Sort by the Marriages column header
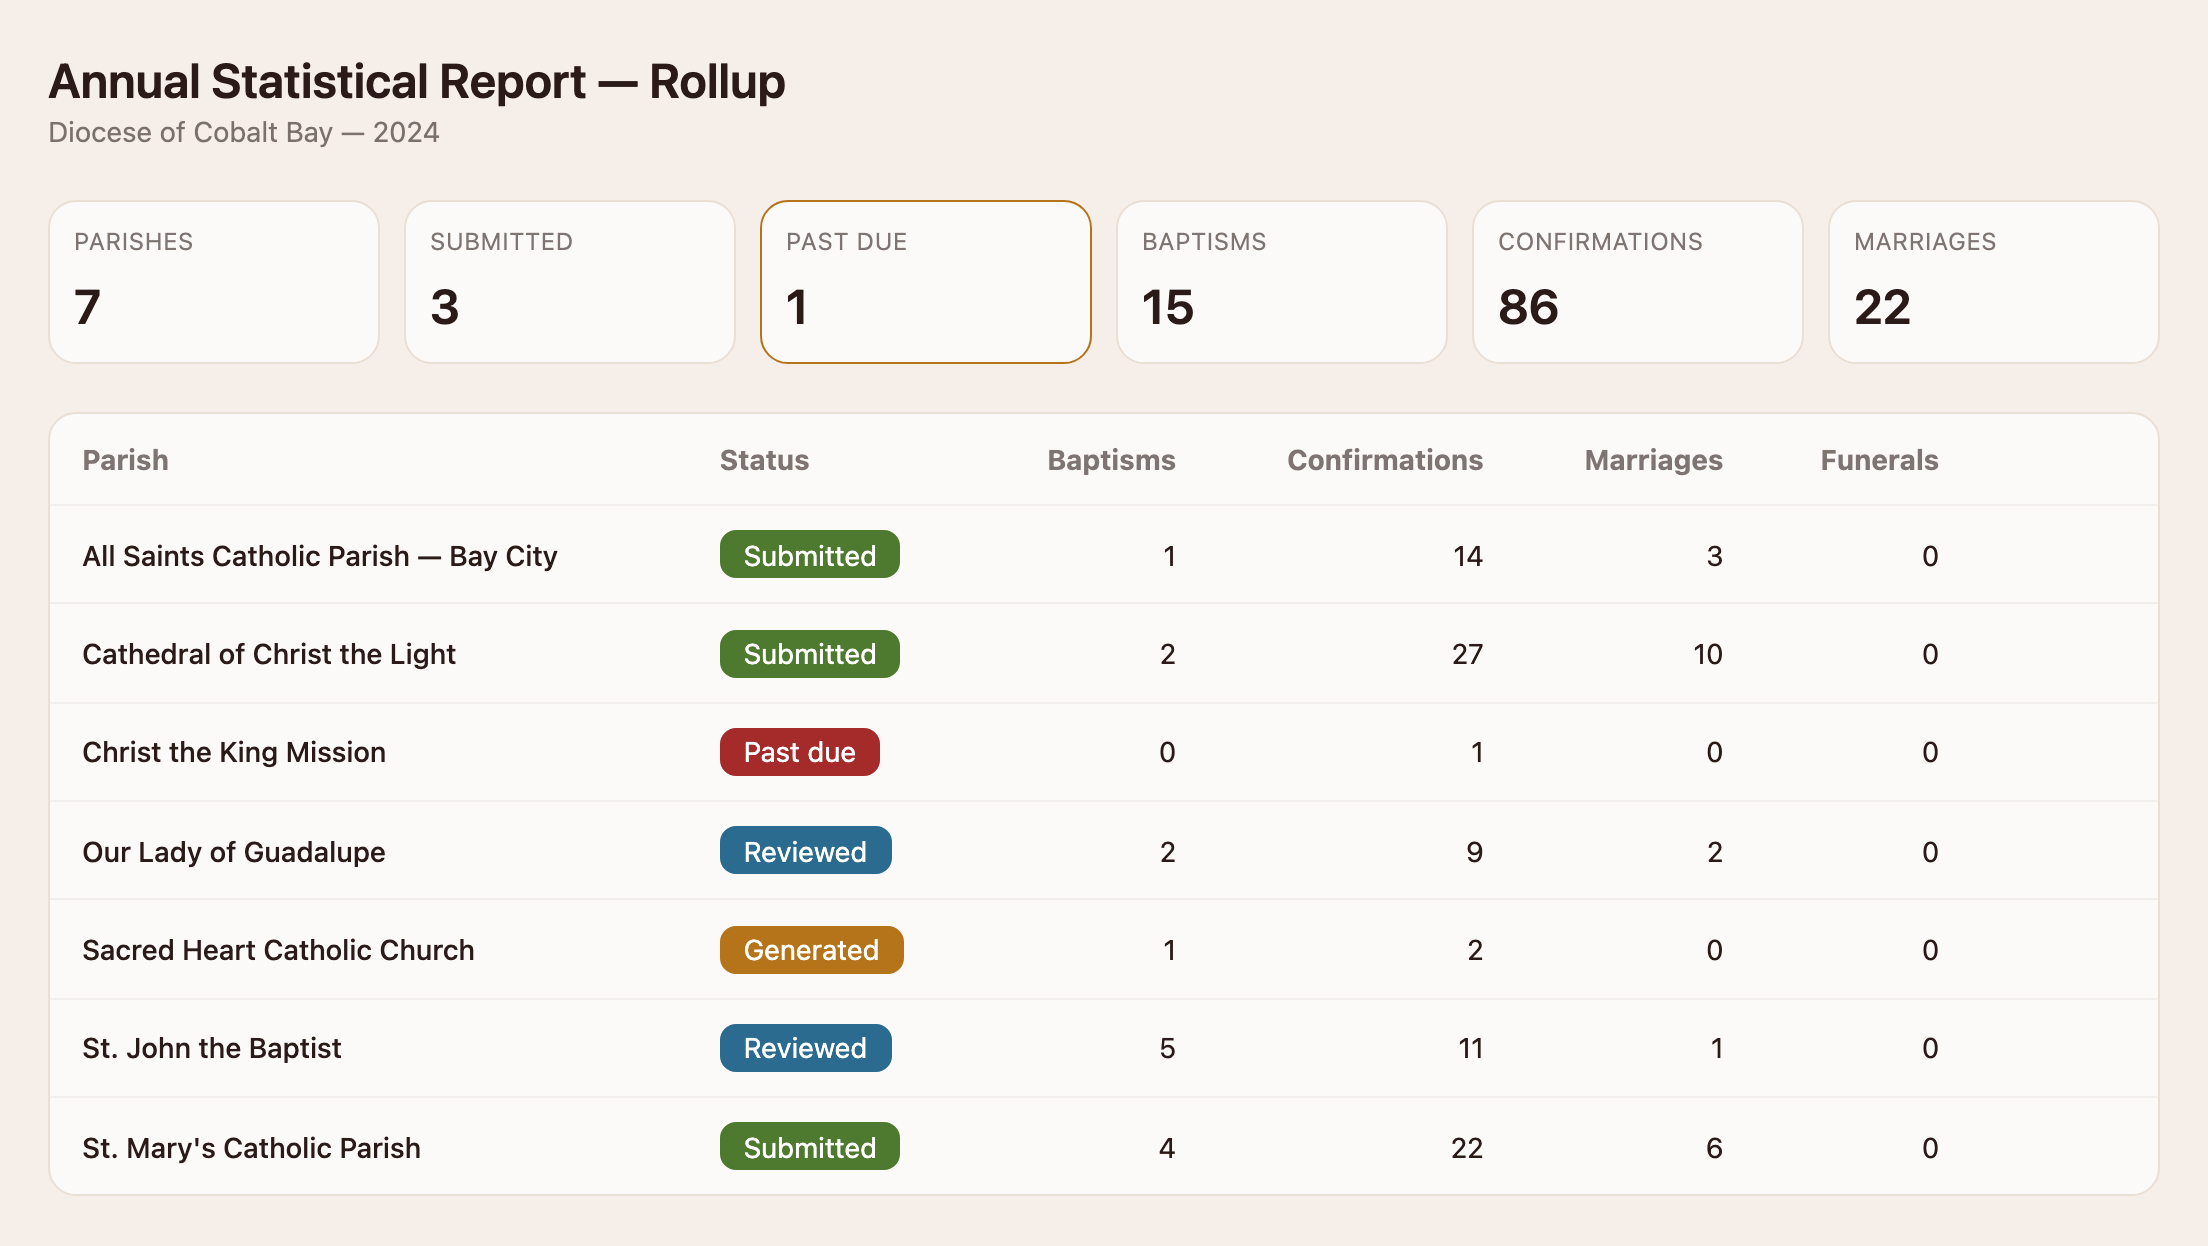Viewport: 2208px width, 1246px height. [x=1653, y=460]
